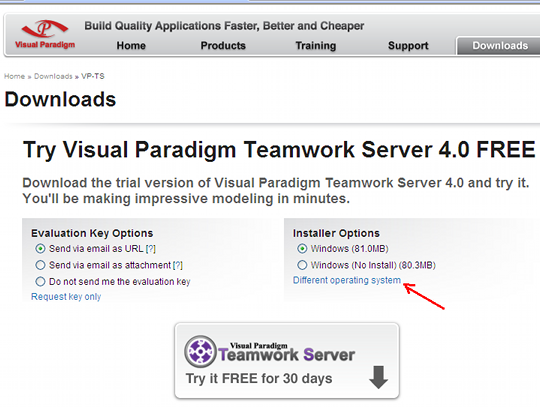Click Teamwork Server free trial download button
Image resolution: width=540 pixels, height=407 pixels.
pyautogui.click(x=287, y=361)
